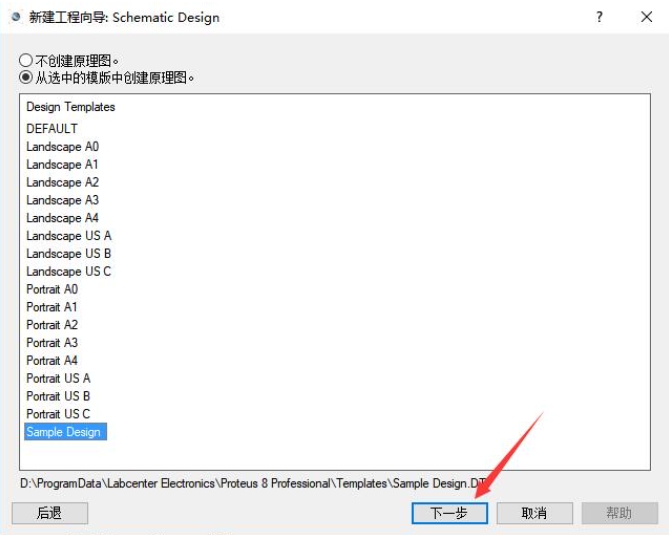Choose the Landscape A2 template
The width and height of the screenshot is (669, 535).
tap(62, 182)
